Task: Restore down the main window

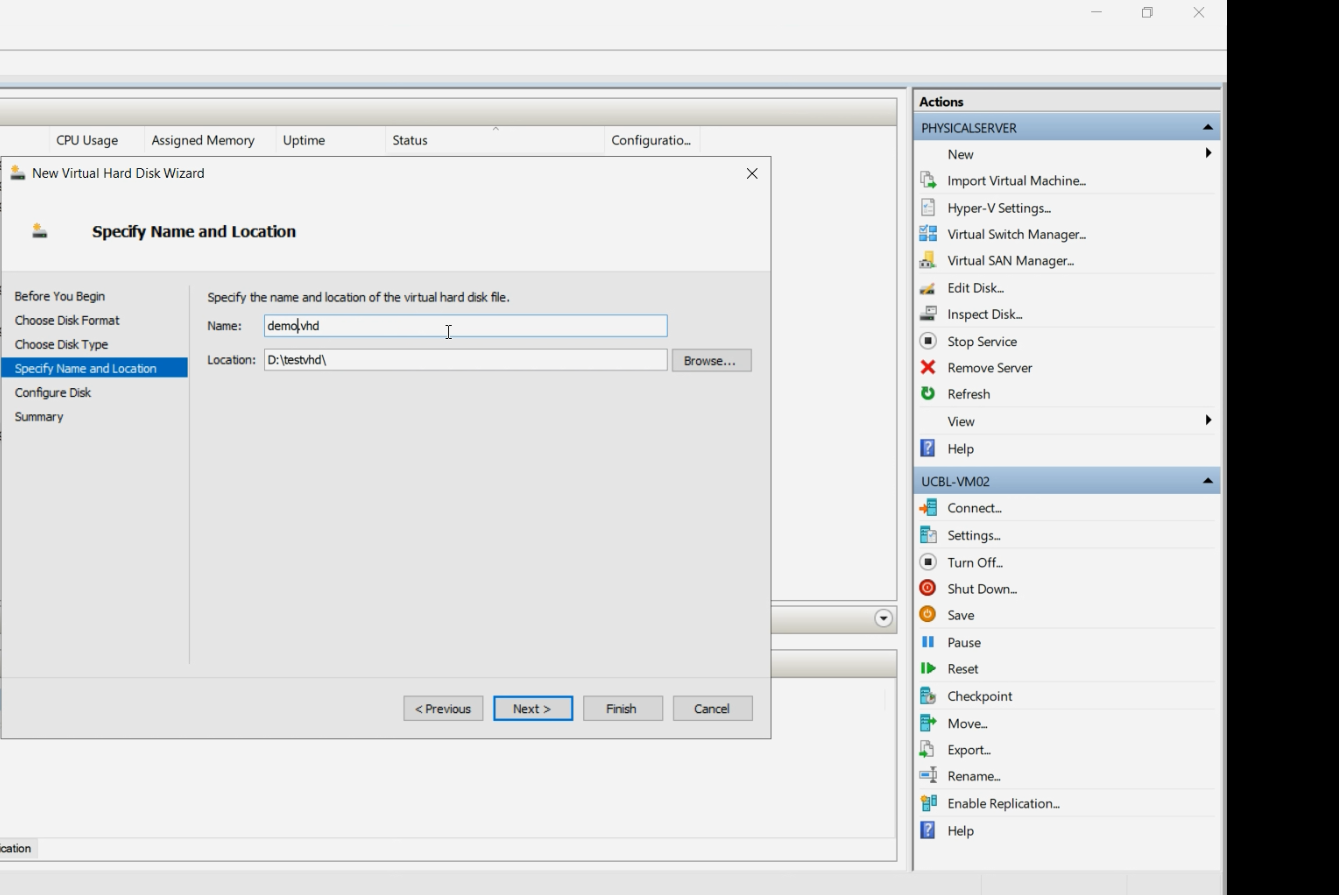Action: [x=1147, y=13]
